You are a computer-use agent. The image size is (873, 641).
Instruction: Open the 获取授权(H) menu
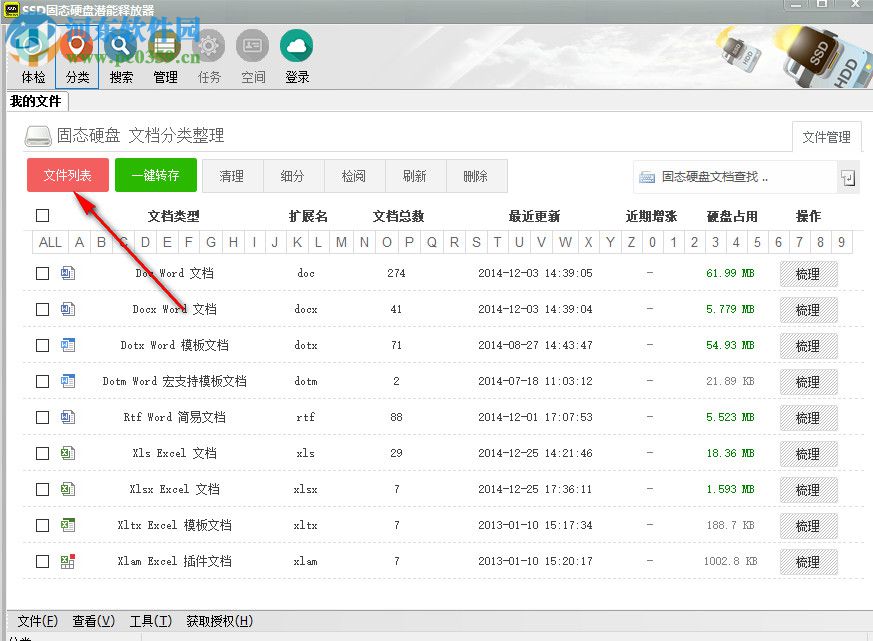point(219,621)
